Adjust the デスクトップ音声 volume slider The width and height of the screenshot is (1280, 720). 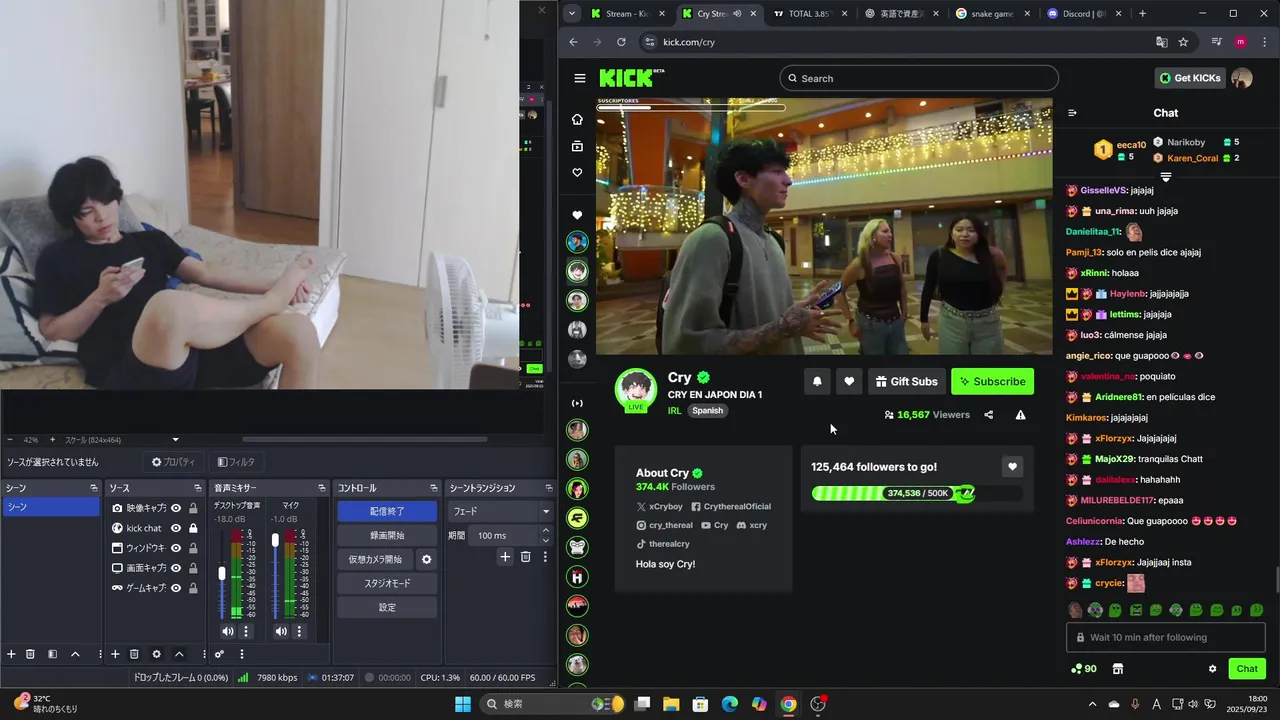pyautogui.click(x=222, y=573)
